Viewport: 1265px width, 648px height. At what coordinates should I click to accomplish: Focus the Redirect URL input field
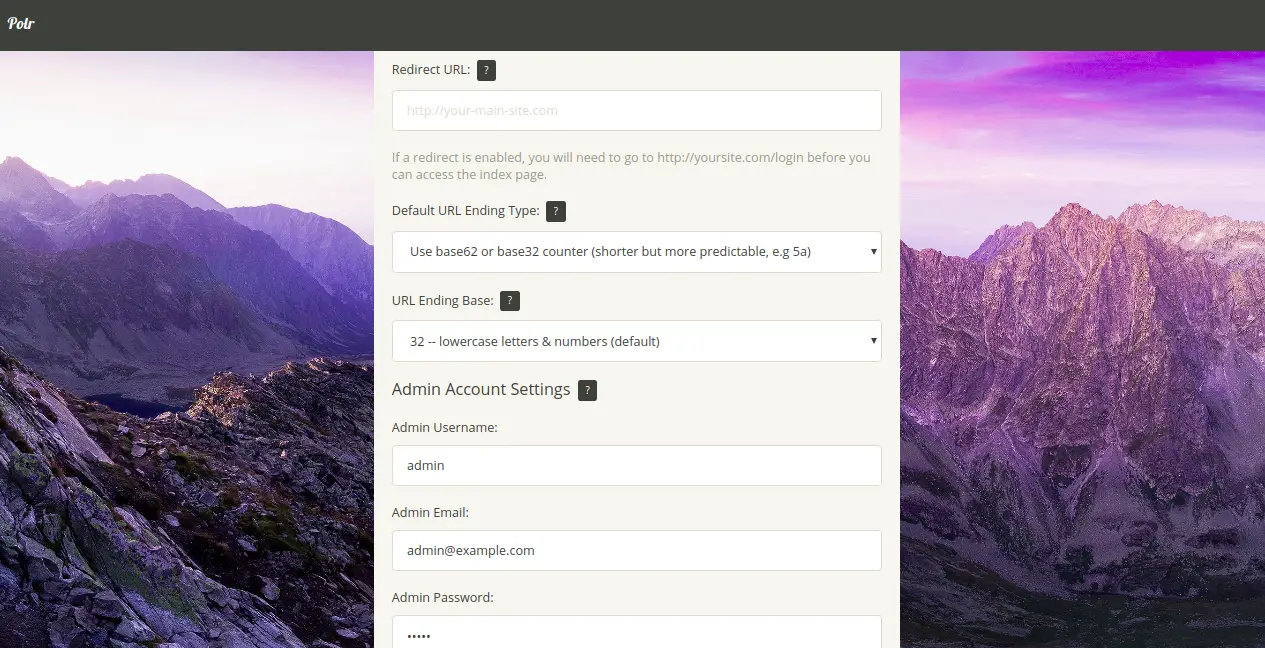[x=637, y=110]
